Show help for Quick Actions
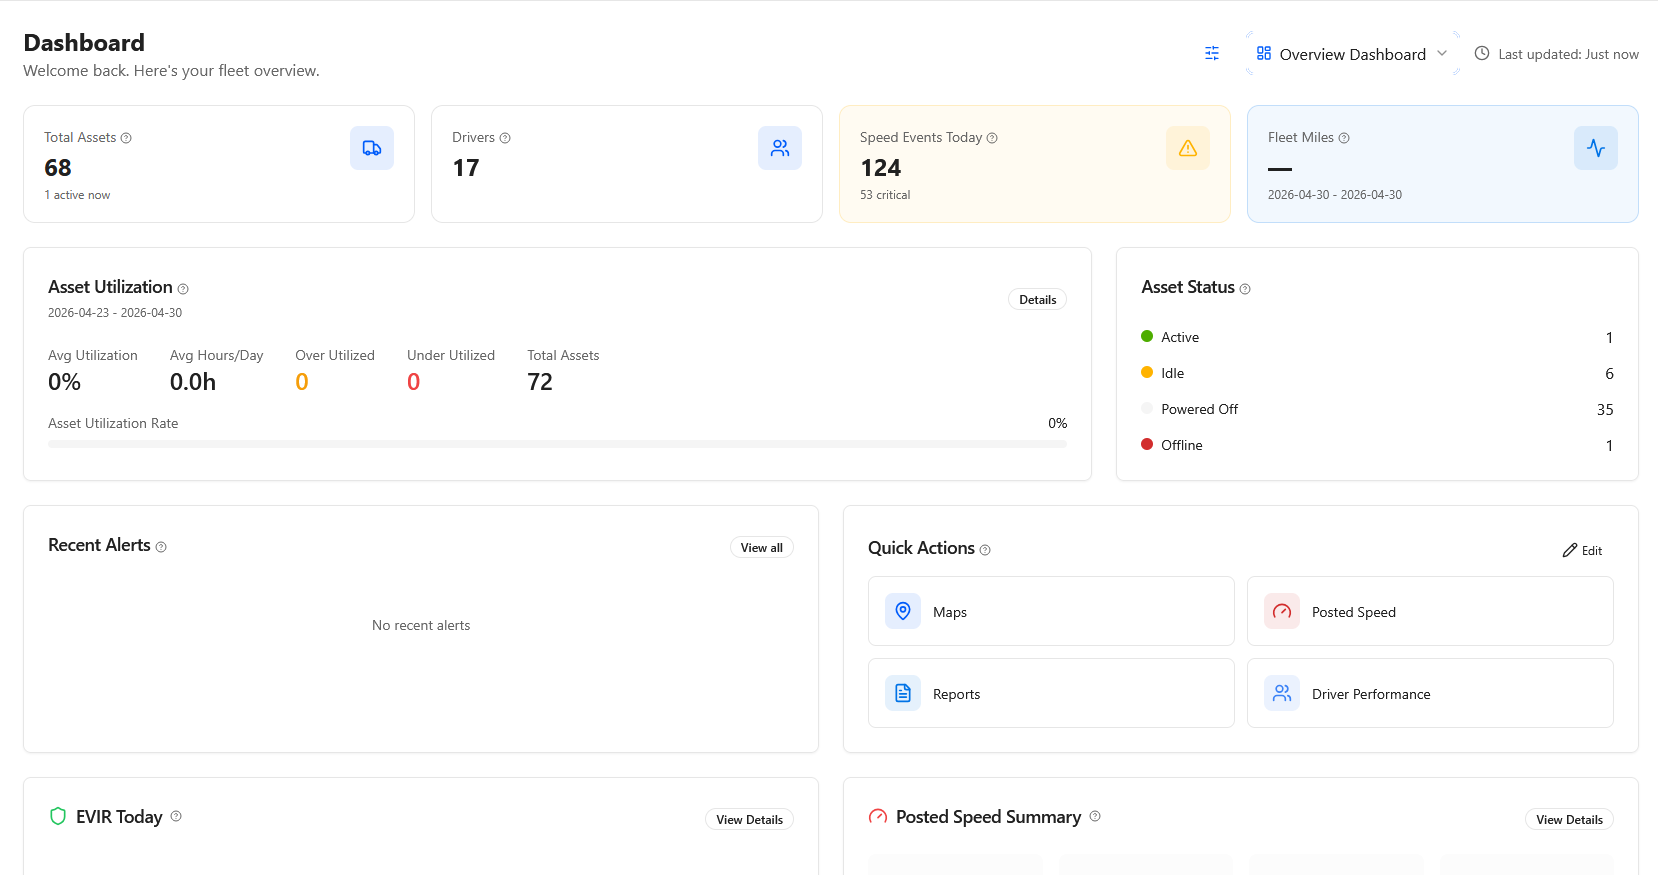 985,550
